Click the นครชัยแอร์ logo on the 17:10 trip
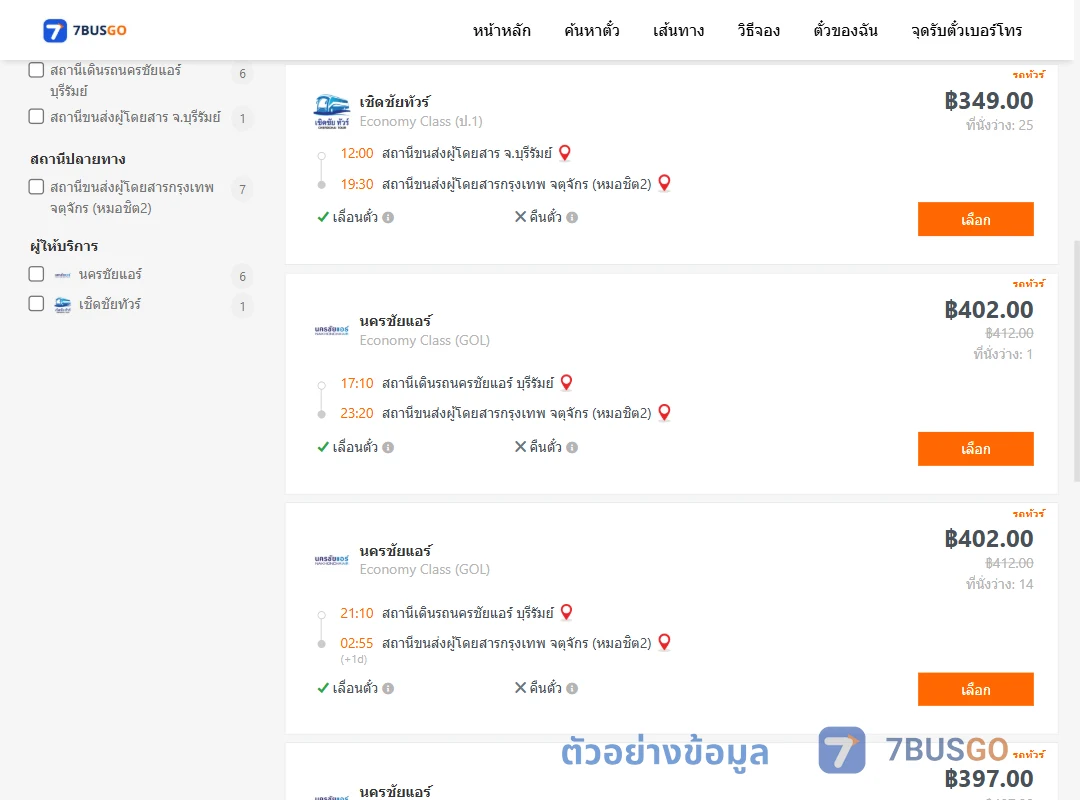 tap(331, 330)
